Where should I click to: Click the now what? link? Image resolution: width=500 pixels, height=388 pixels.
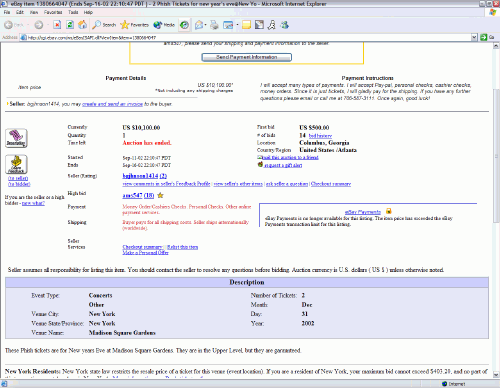33,203
